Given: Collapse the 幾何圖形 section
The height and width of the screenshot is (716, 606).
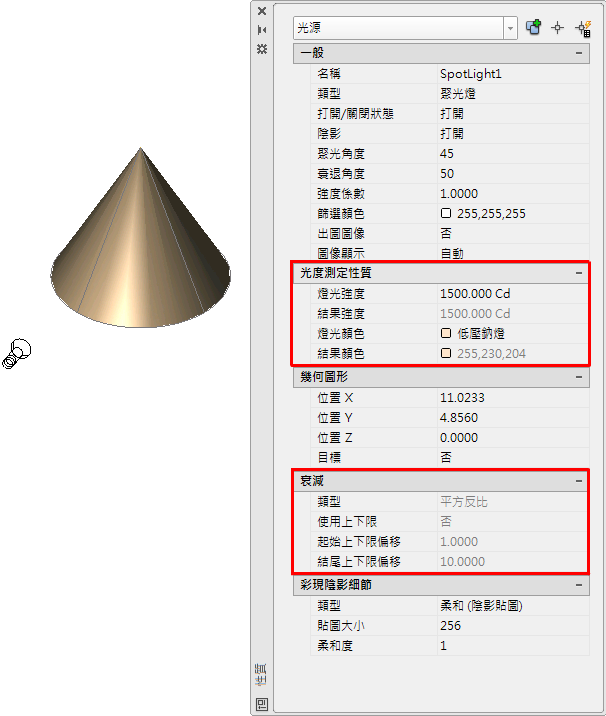Looking at the screenshot, I should coord(579,377).
